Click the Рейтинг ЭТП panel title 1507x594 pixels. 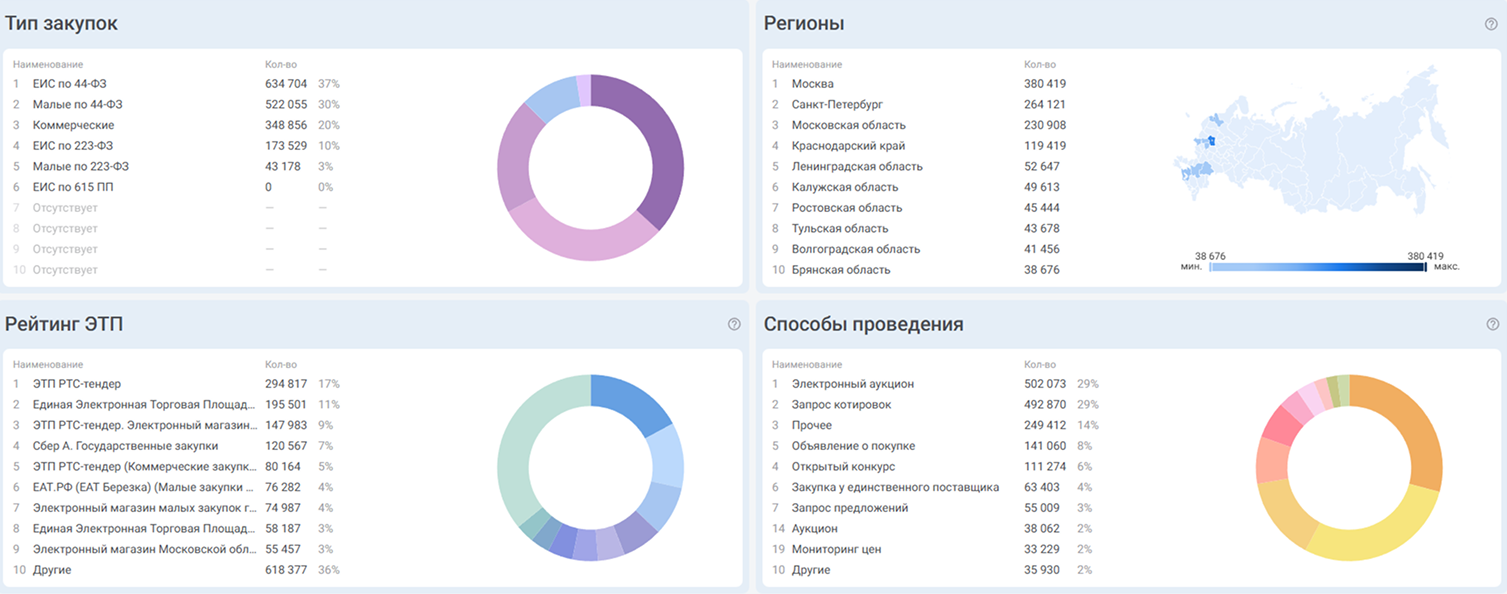coord(64,324)
